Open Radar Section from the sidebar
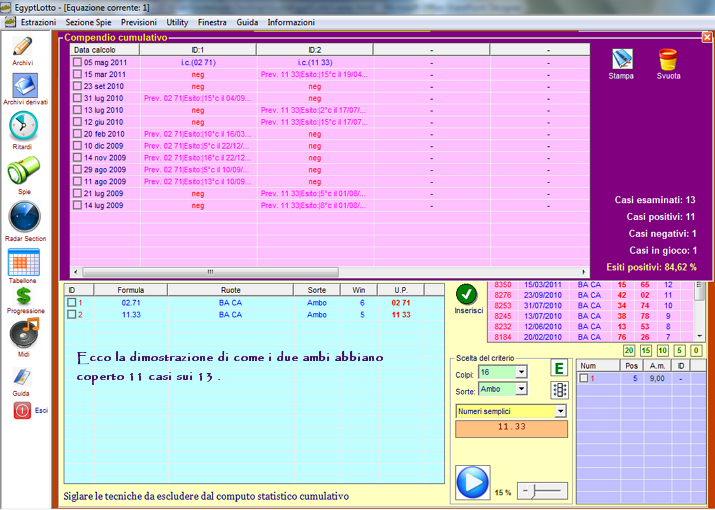Viewport: 715px width, 510px height. coord(23,218)
